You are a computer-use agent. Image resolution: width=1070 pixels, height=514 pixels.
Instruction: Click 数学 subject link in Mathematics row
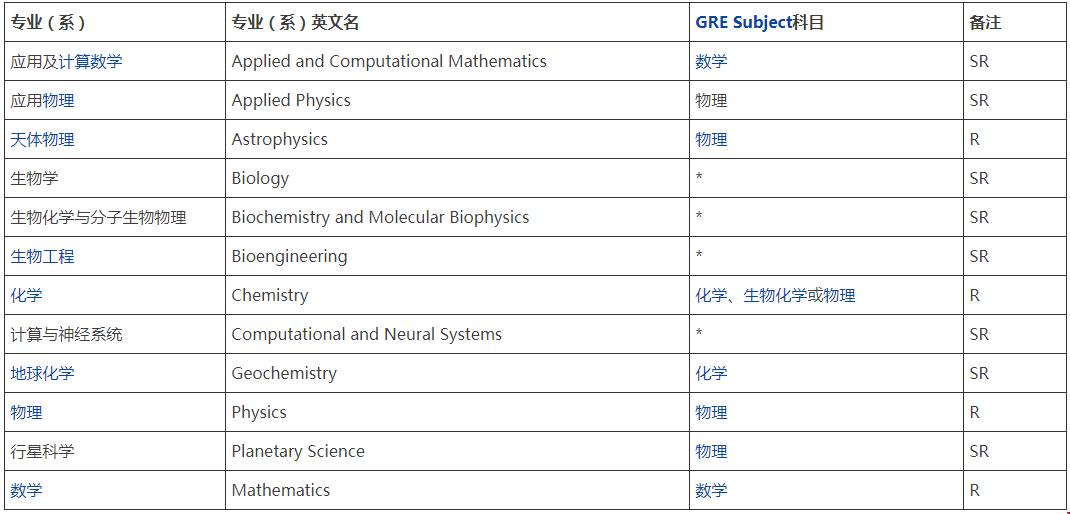pyautogui.click(x=711, y=490)
